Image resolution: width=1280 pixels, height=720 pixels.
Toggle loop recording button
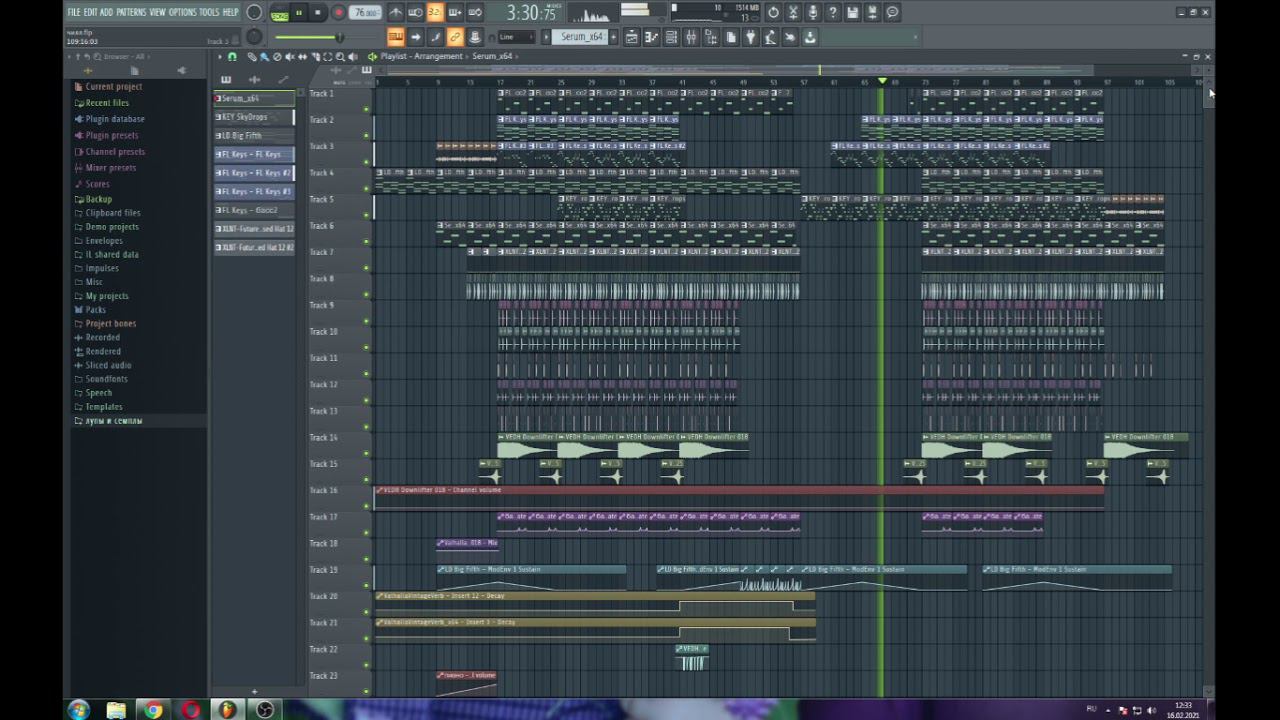point(475,12)
